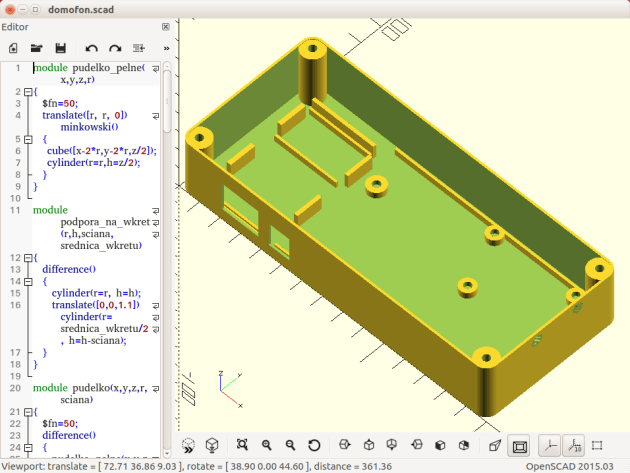The image size is (630, 473).
Task: Click the '$fn=50;' code on line 3
Action: (x=60, y=103)
